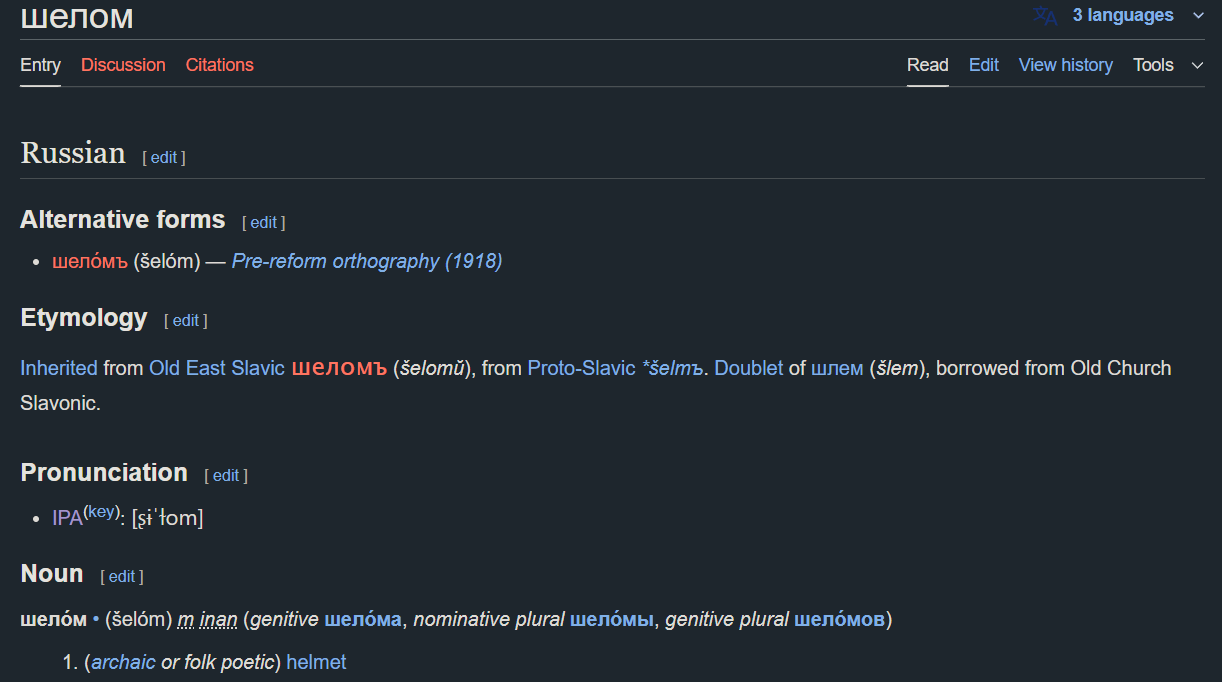Viewport: 1222px width, 682px height.
Task: Follow the Inherited glossary link
Action: [59, 368]
